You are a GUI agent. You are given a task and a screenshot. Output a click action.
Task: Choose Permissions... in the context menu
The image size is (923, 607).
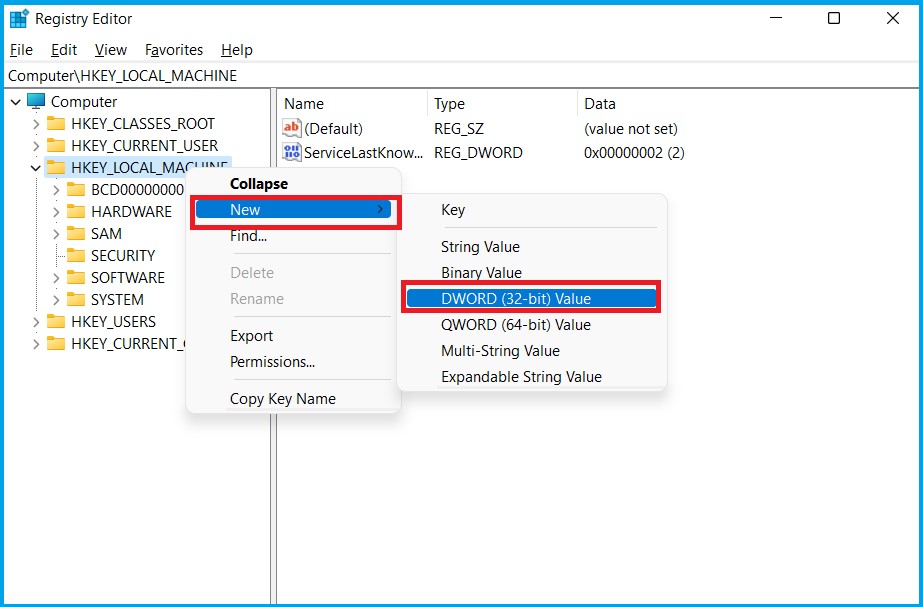click(293, 361)
